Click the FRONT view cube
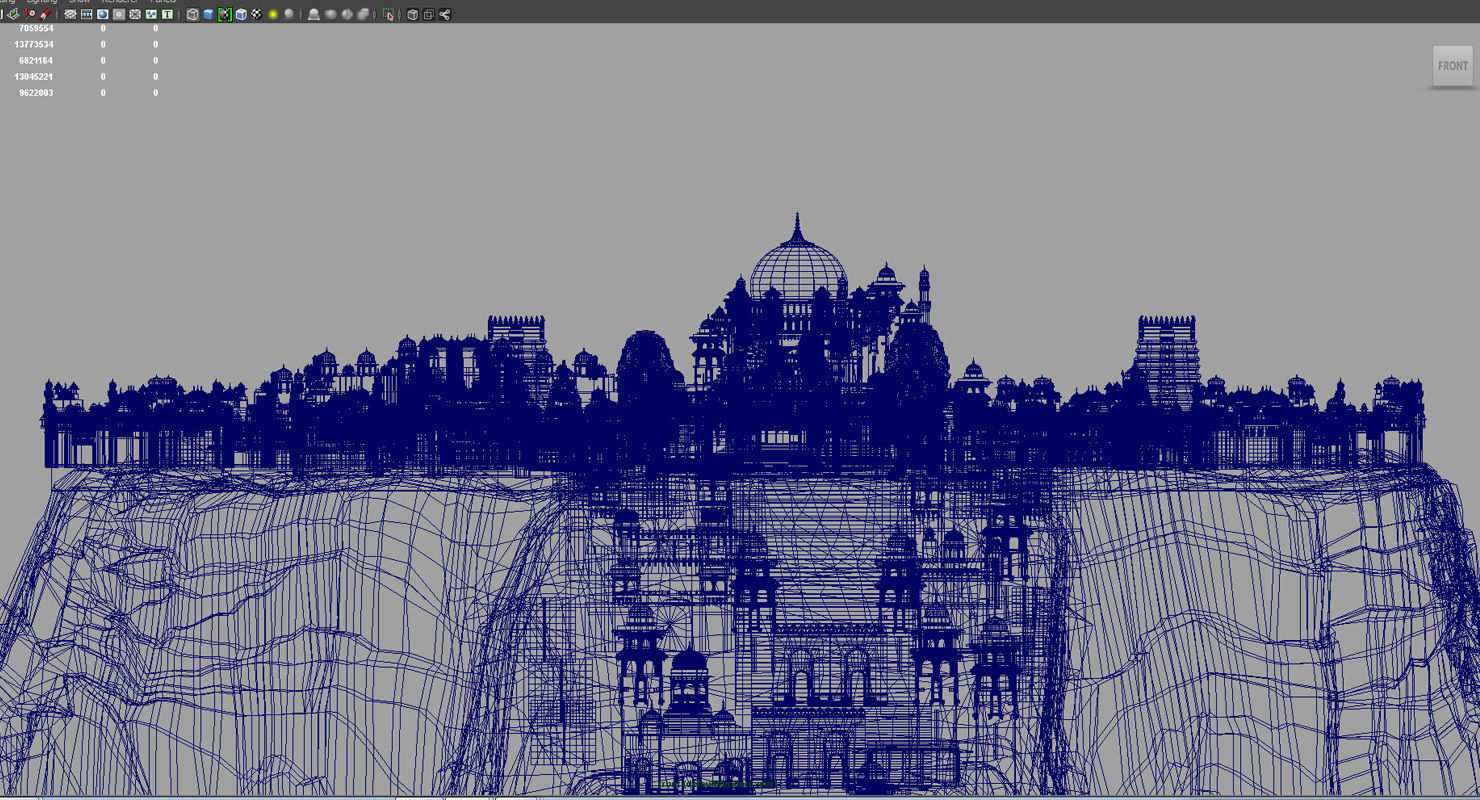Image resolution: width=1480 pixels, height=800 pixels. pos(1453,66)
